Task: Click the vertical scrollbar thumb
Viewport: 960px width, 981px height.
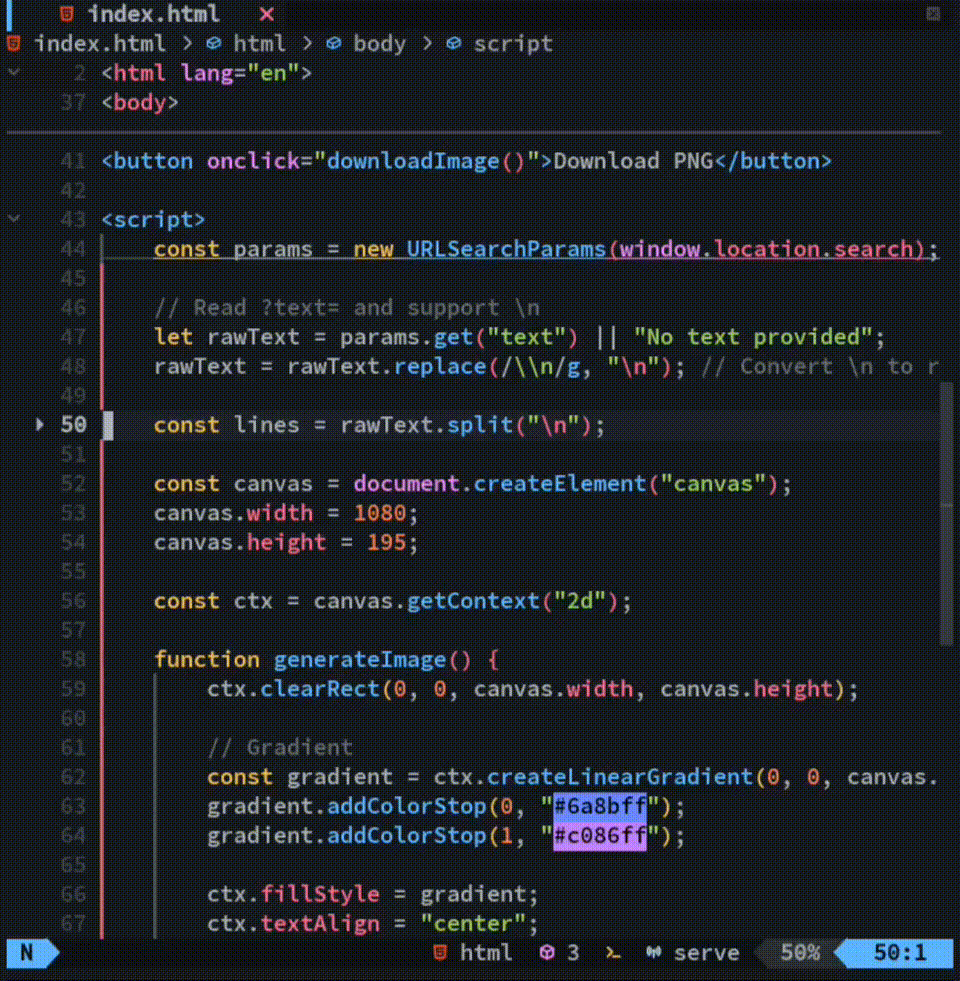Action: pos(947,514)
